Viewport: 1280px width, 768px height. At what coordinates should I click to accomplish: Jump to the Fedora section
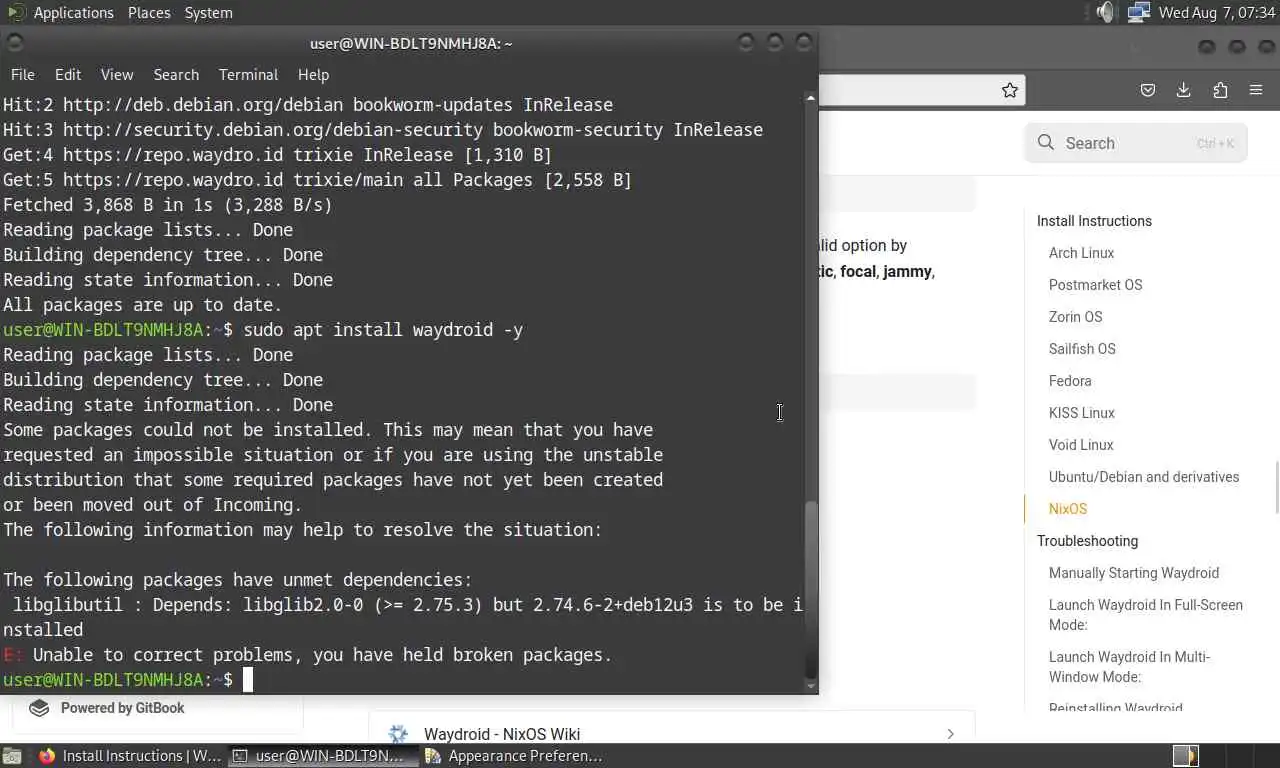click(x=1070, y=381)
